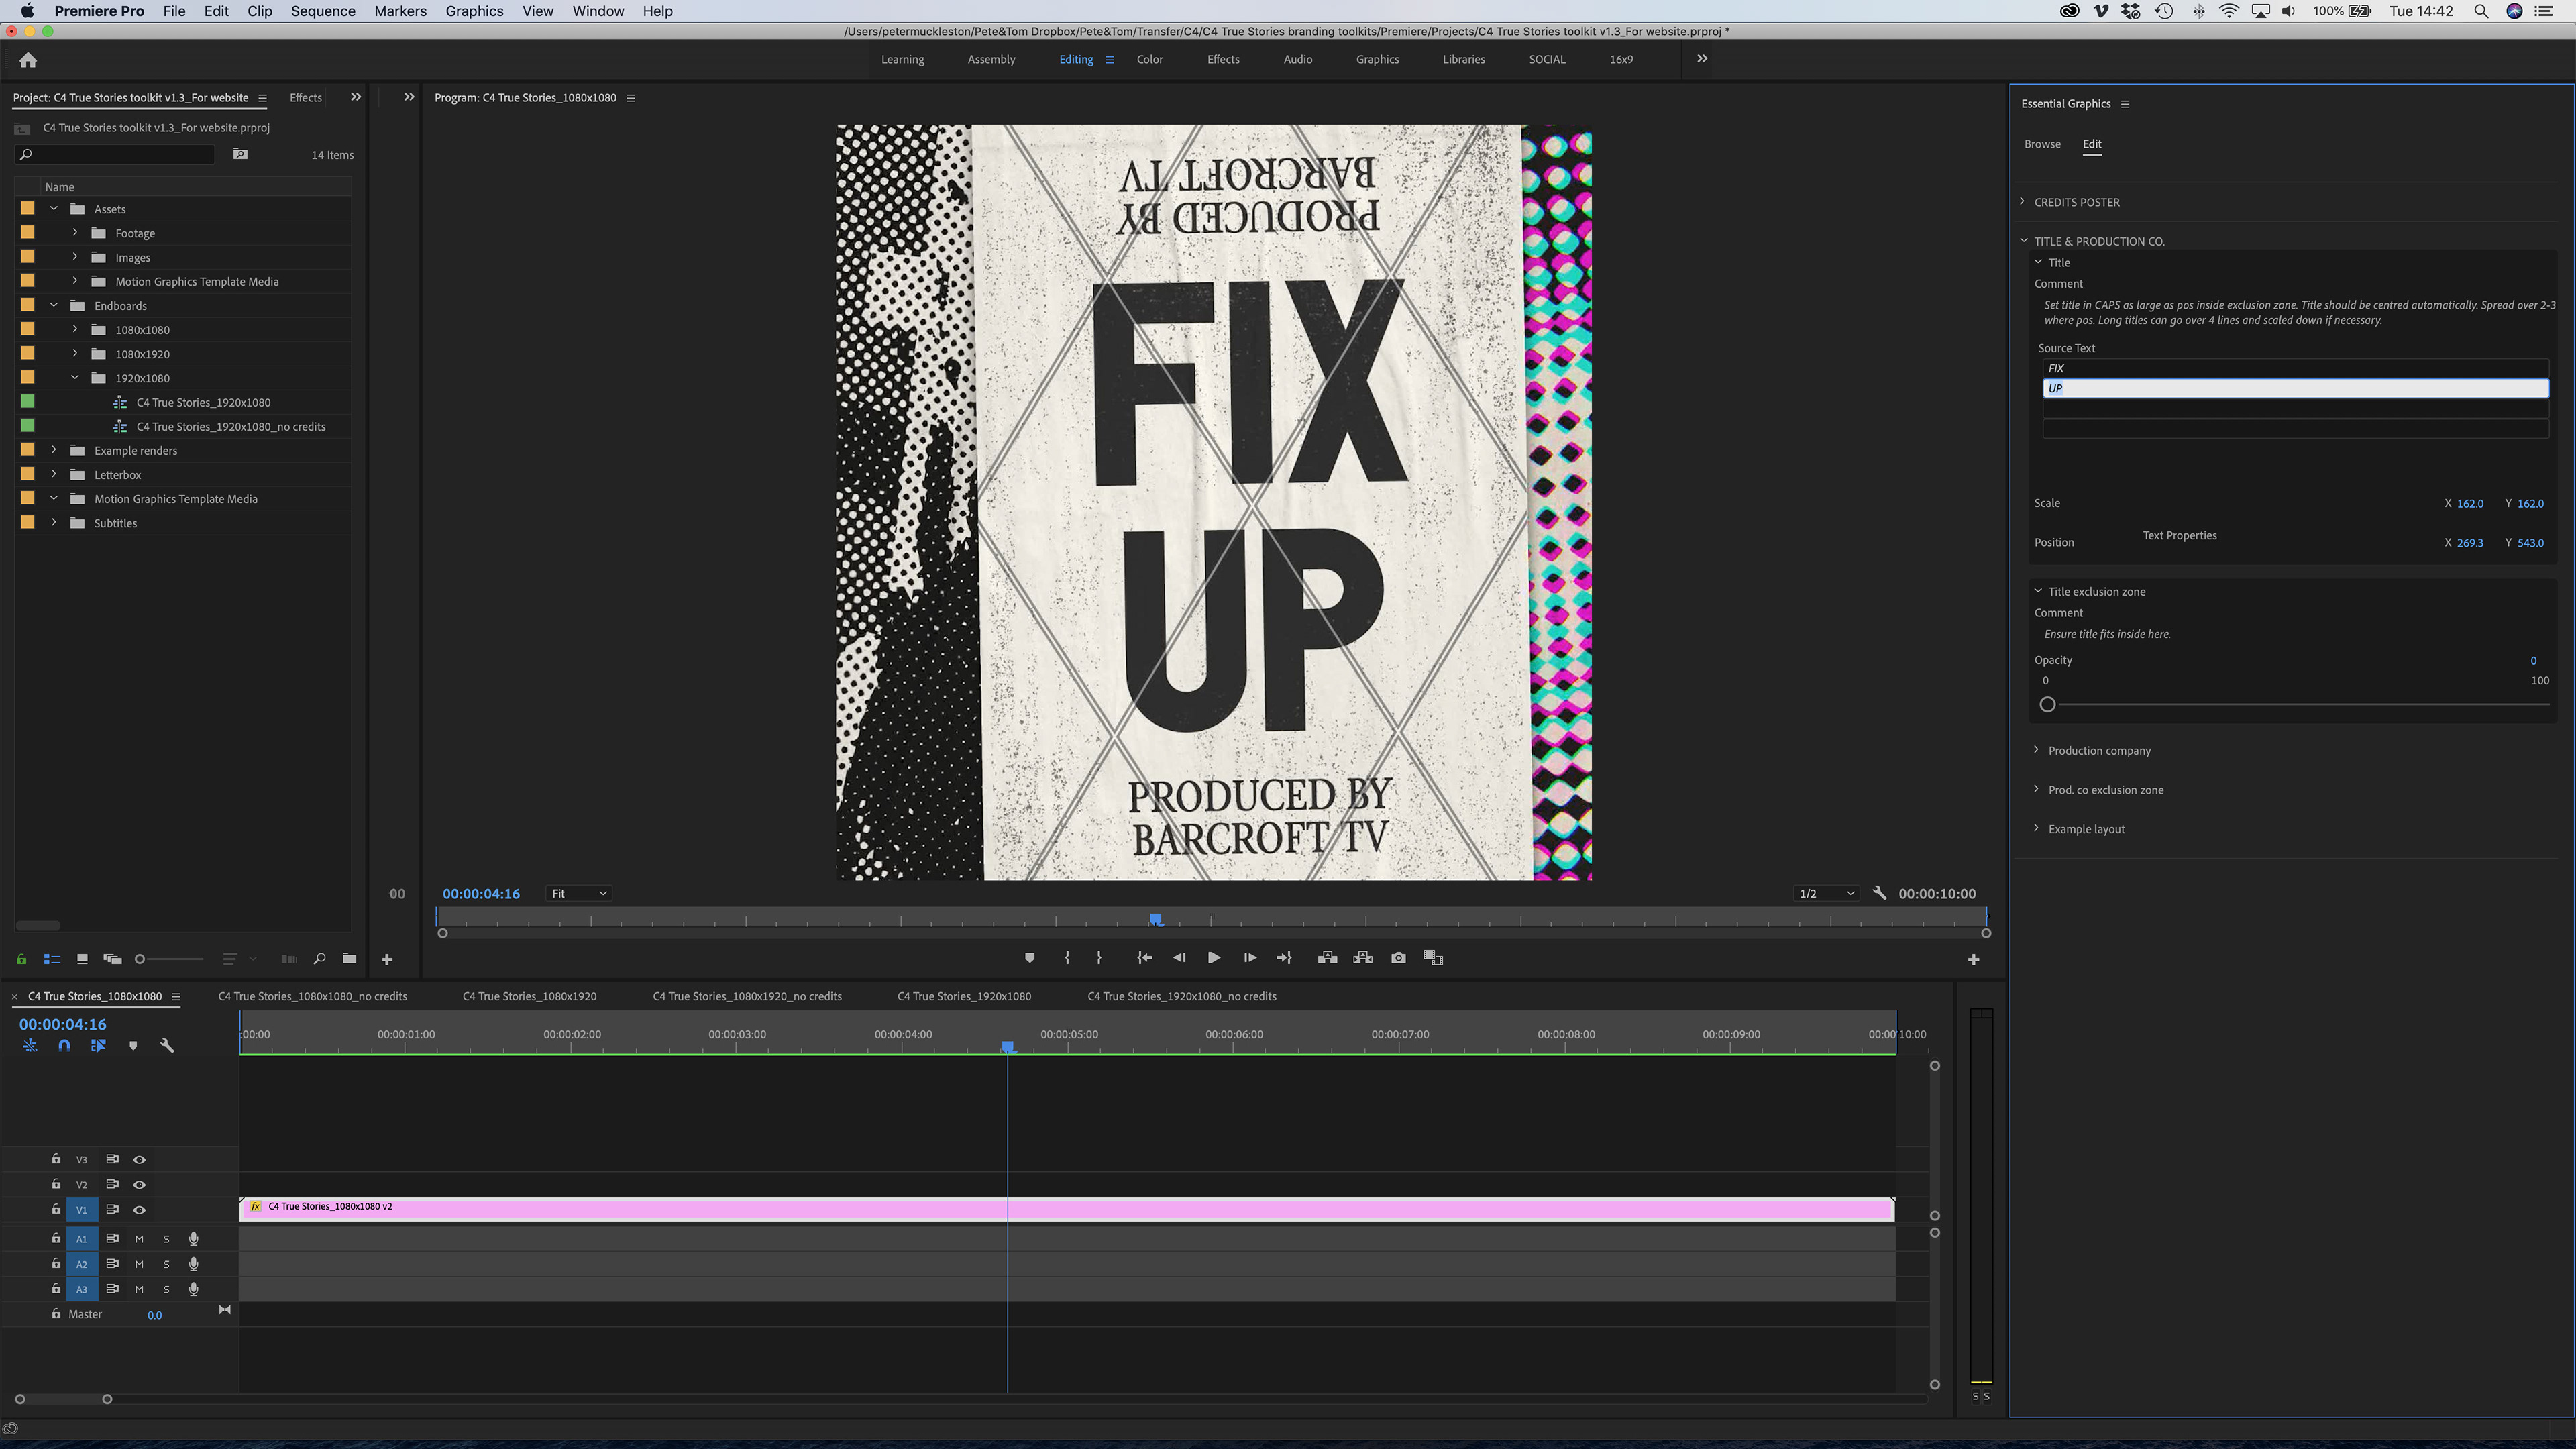Open program monitor settings wrench
This screenshot has height=1449, width=2576.
pos(1879,893)
